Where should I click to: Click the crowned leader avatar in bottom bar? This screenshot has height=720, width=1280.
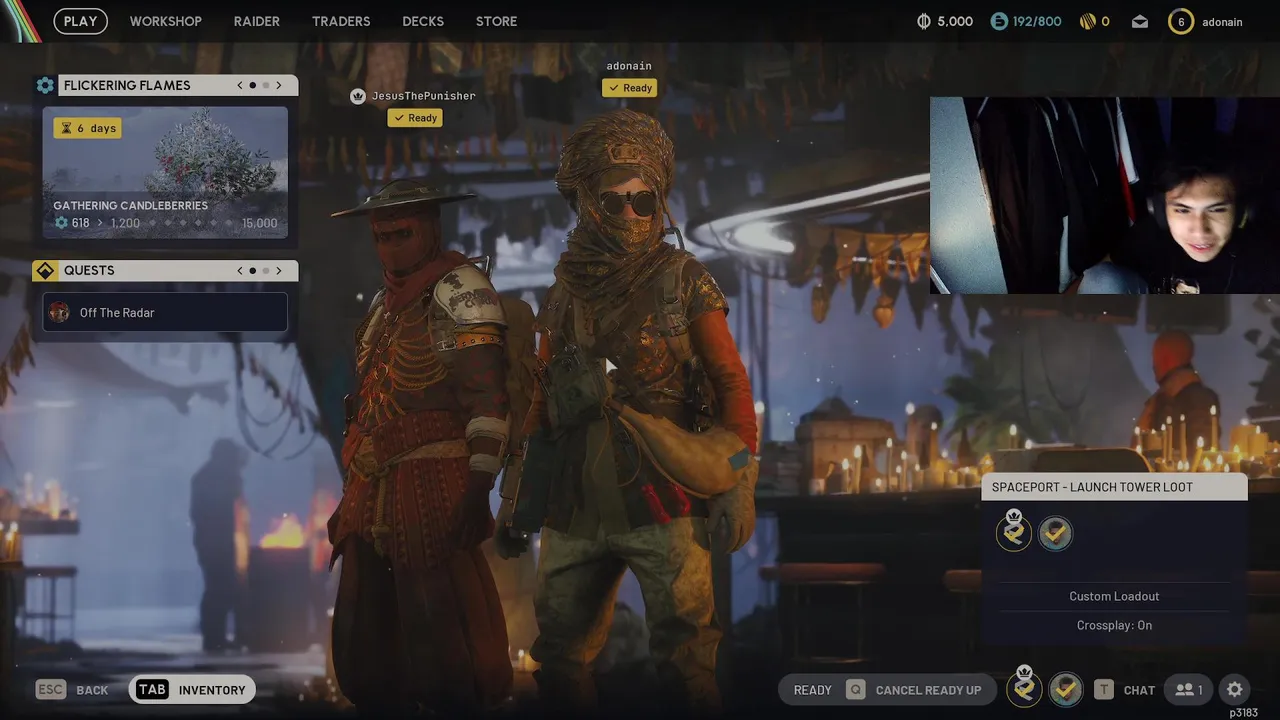(x=1024, y=688)
